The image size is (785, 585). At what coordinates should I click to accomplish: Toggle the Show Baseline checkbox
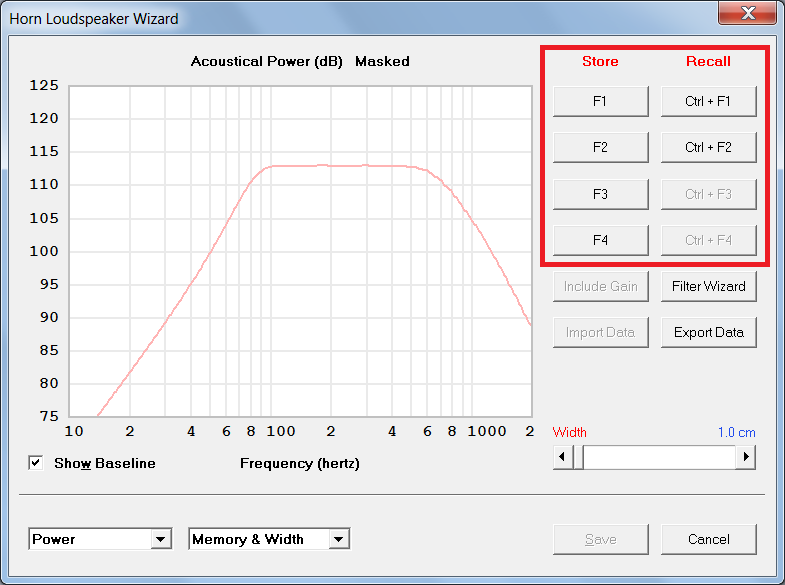(36, 463)
